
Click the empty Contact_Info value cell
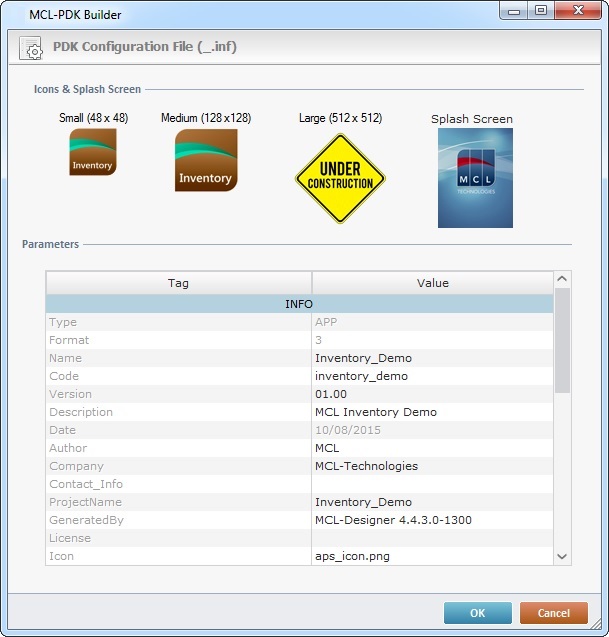point(430,484)
